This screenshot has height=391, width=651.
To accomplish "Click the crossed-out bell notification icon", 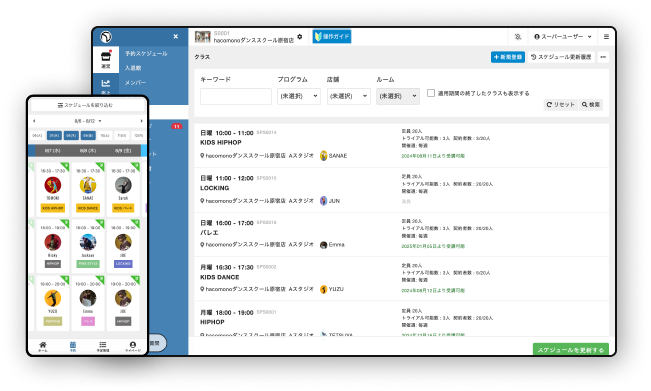I will 517,37.
